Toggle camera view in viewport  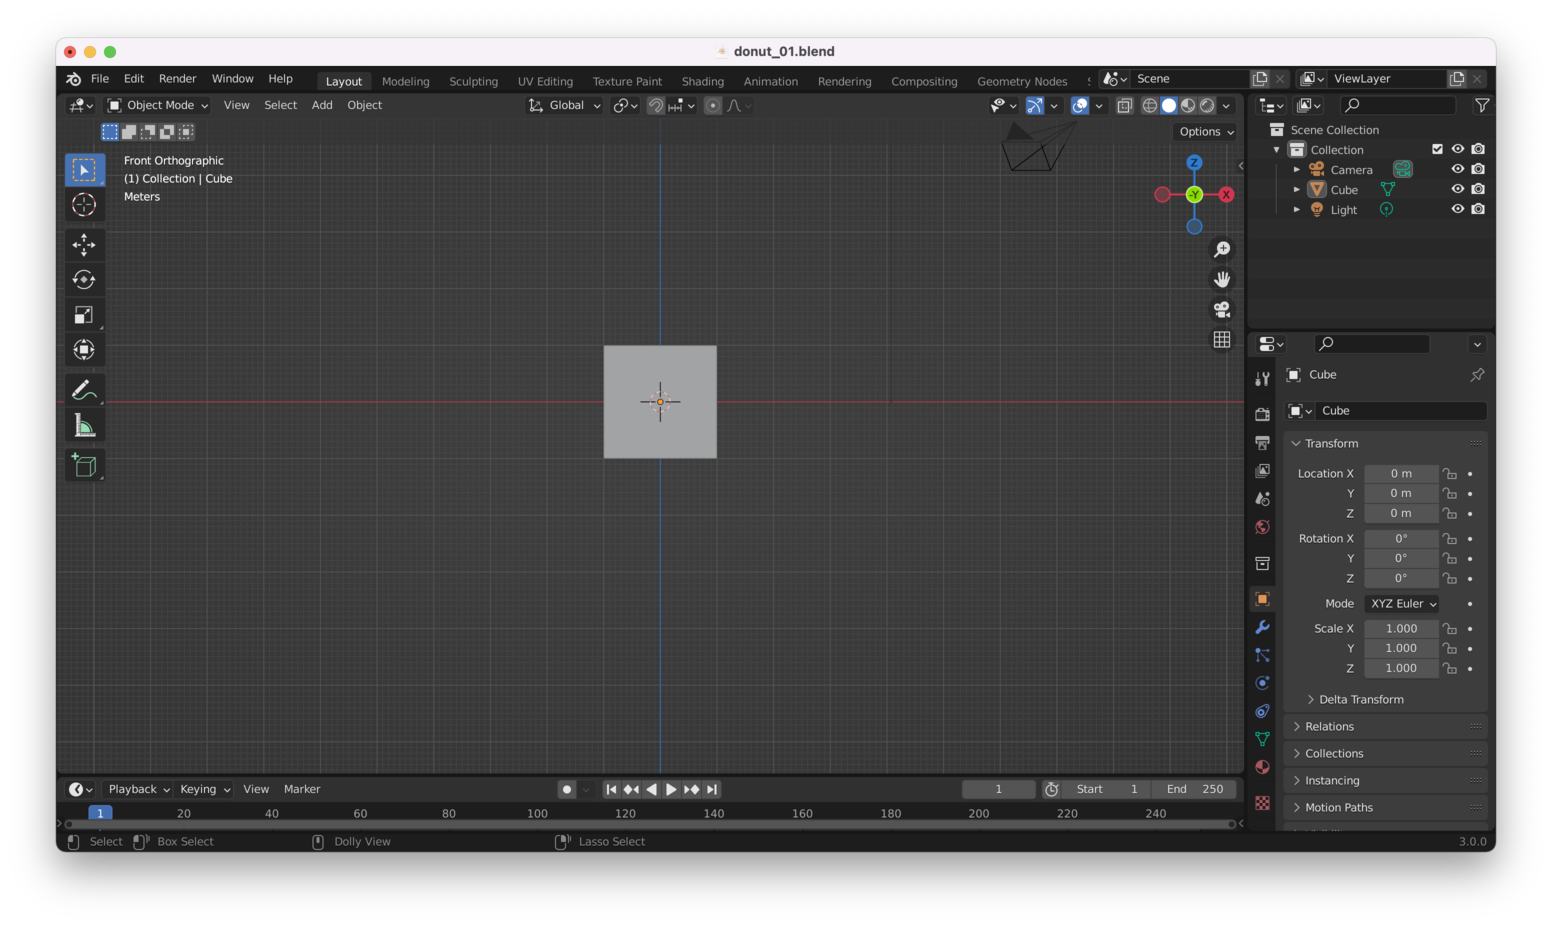coord(1221,310)
